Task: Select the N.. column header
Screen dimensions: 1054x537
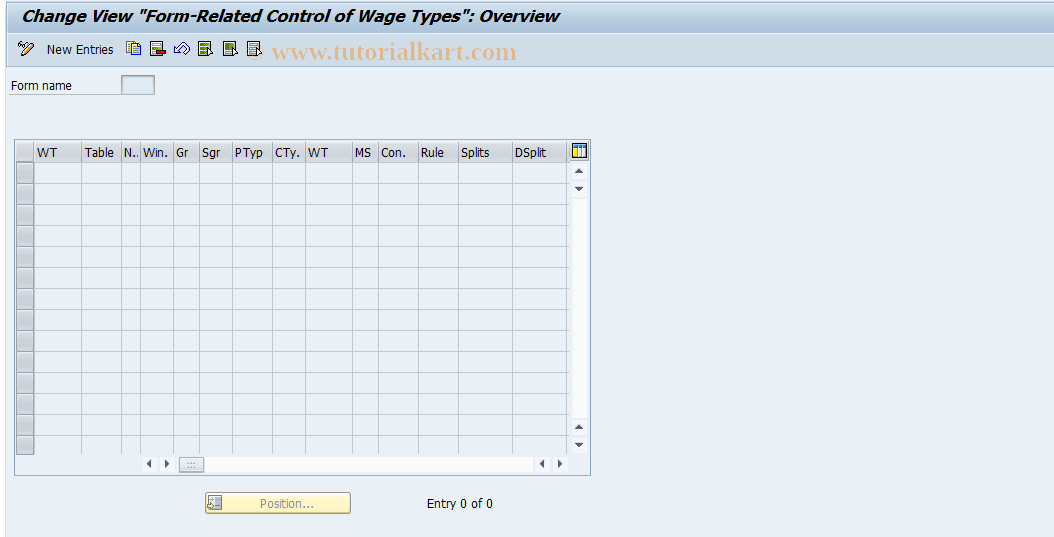Action: [131, 153]
